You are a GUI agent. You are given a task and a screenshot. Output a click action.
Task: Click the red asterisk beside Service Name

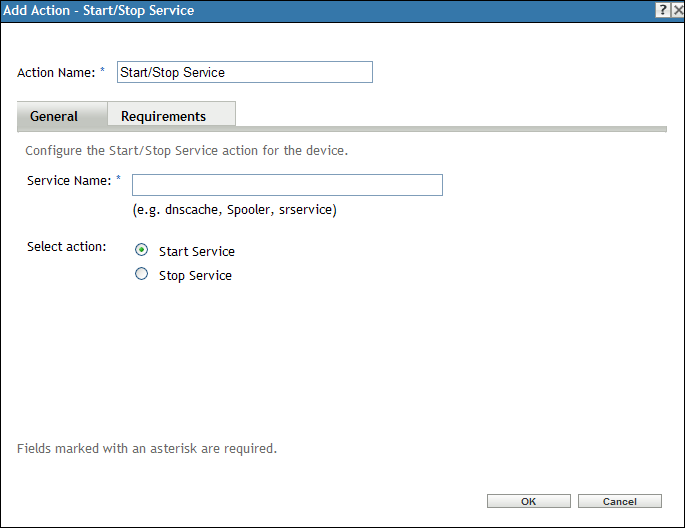119,179
